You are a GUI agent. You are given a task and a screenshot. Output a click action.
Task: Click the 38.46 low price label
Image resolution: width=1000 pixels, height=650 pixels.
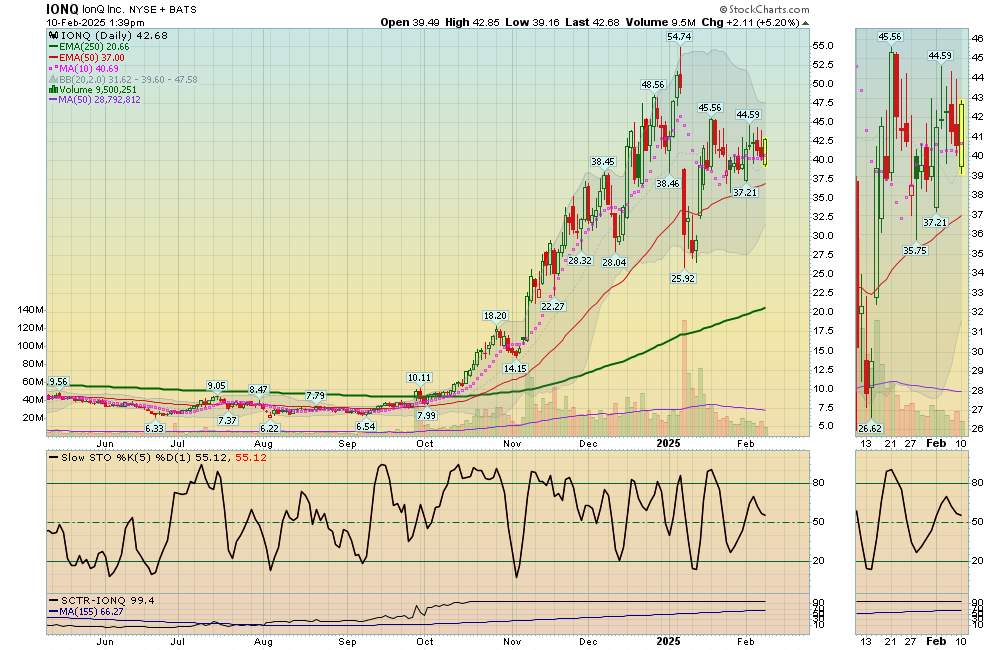[x=668, y=184]
